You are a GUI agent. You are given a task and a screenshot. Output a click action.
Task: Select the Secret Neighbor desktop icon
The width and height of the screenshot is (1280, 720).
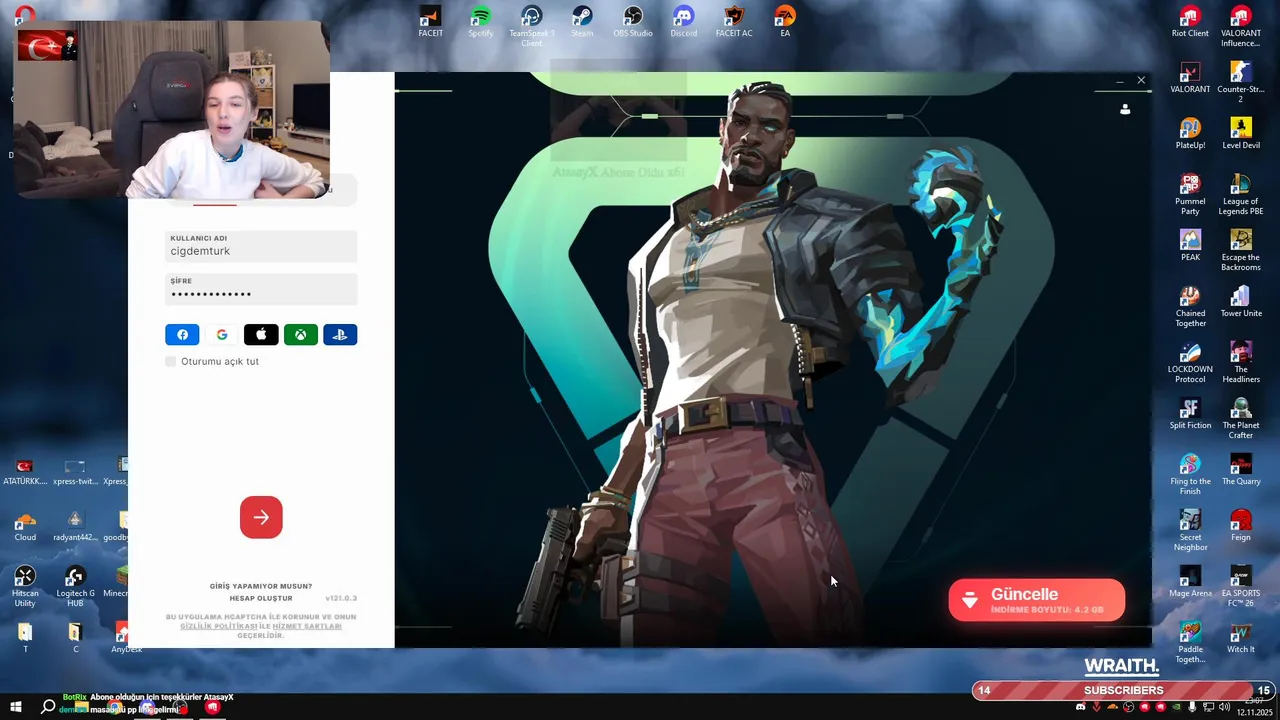[1190, 530]
